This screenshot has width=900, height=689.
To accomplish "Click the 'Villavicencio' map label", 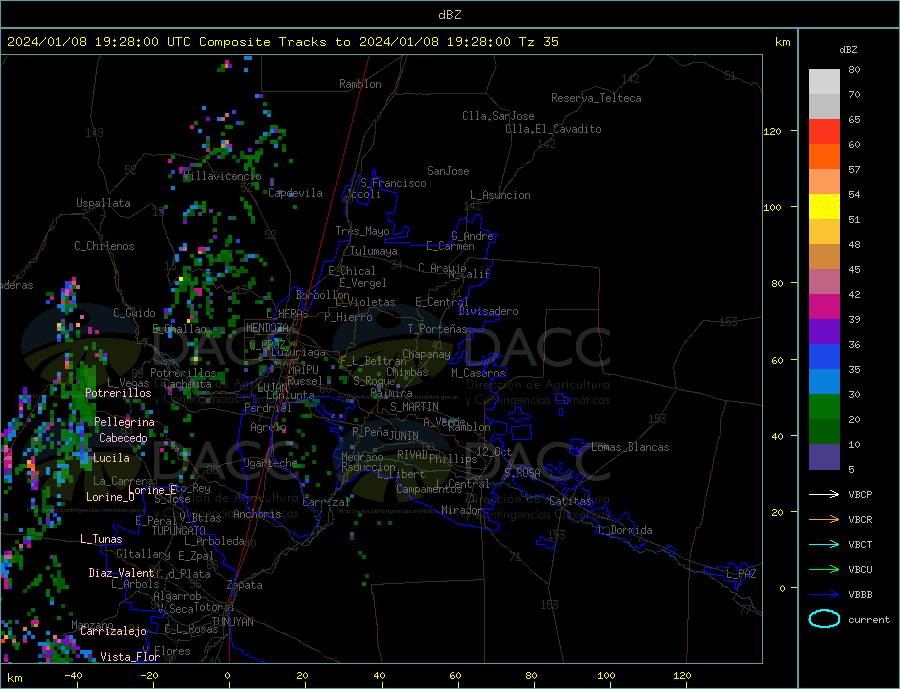I will 222,176.
